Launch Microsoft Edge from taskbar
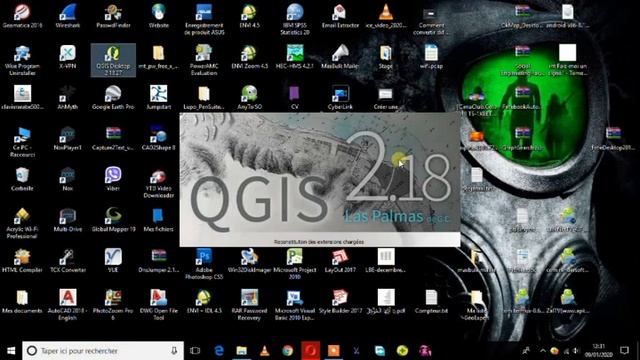This screenshot has height=360, width=640. [x=219, y=351]
